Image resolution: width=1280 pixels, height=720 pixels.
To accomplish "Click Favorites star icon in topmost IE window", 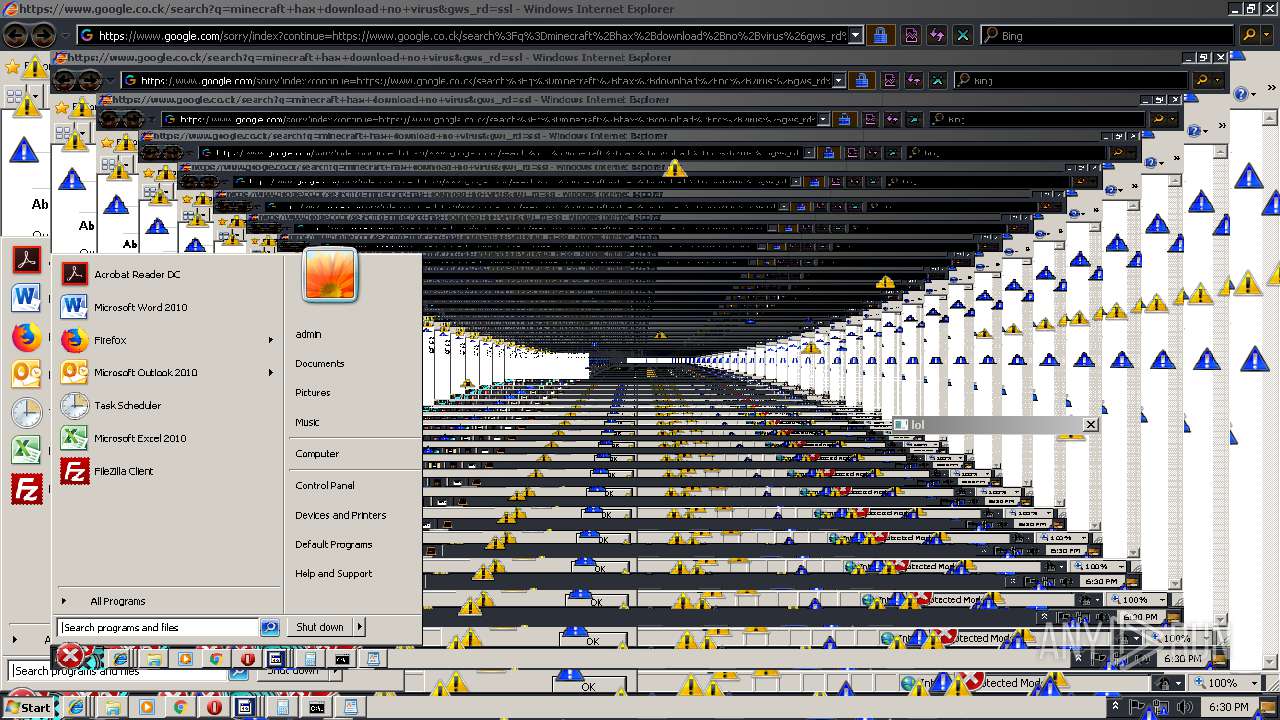I will pos(11,67).
